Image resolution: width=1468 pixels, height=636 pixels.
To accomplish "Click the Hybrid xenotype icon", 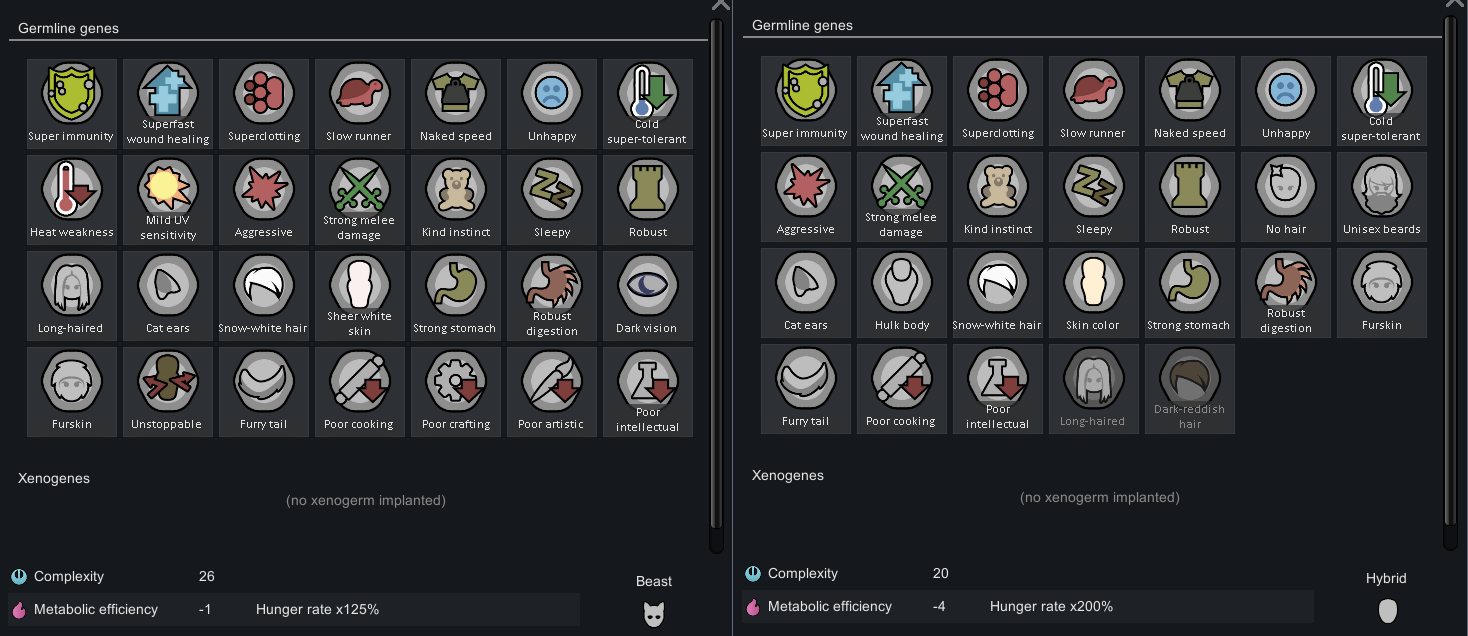I will pyautogui.click(x=1387, y=611).
